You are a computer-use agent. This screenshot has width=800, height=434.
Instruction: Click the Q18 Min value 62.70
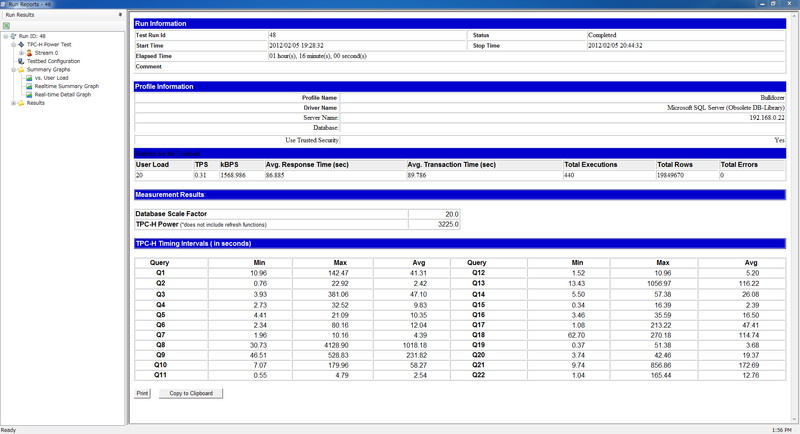pos(577,335)
